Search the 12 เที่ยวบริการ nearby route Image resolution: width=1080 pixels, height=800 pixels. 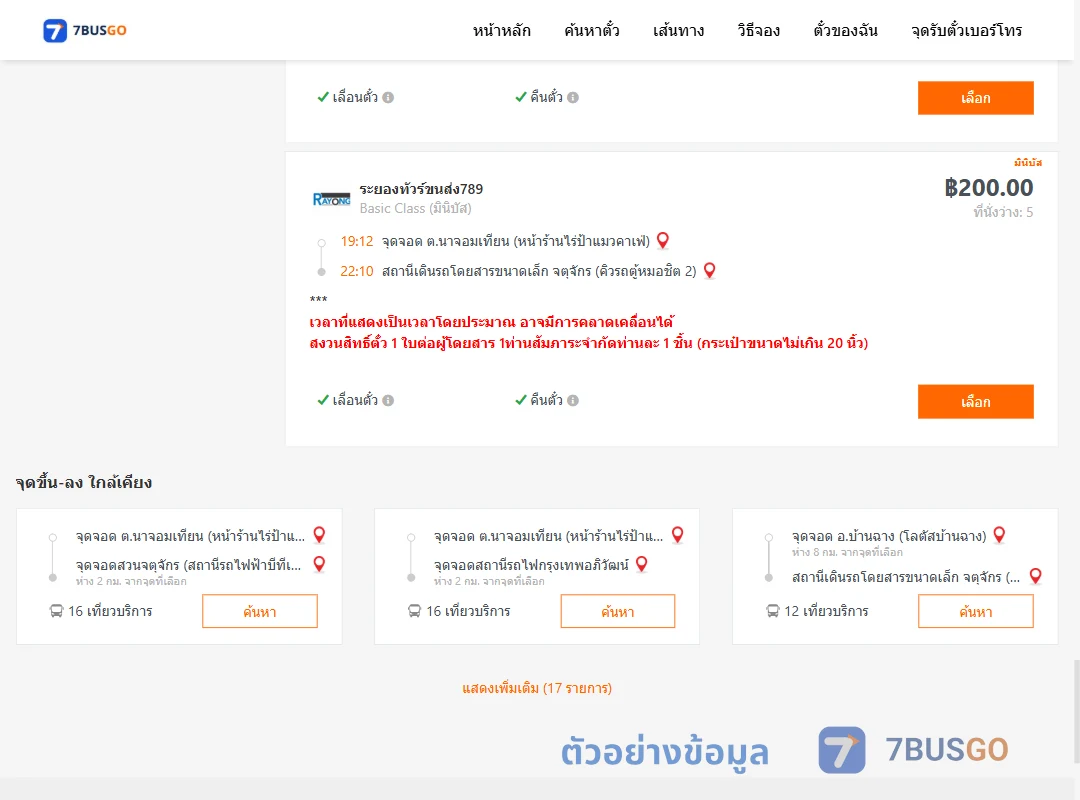[975, 611]
